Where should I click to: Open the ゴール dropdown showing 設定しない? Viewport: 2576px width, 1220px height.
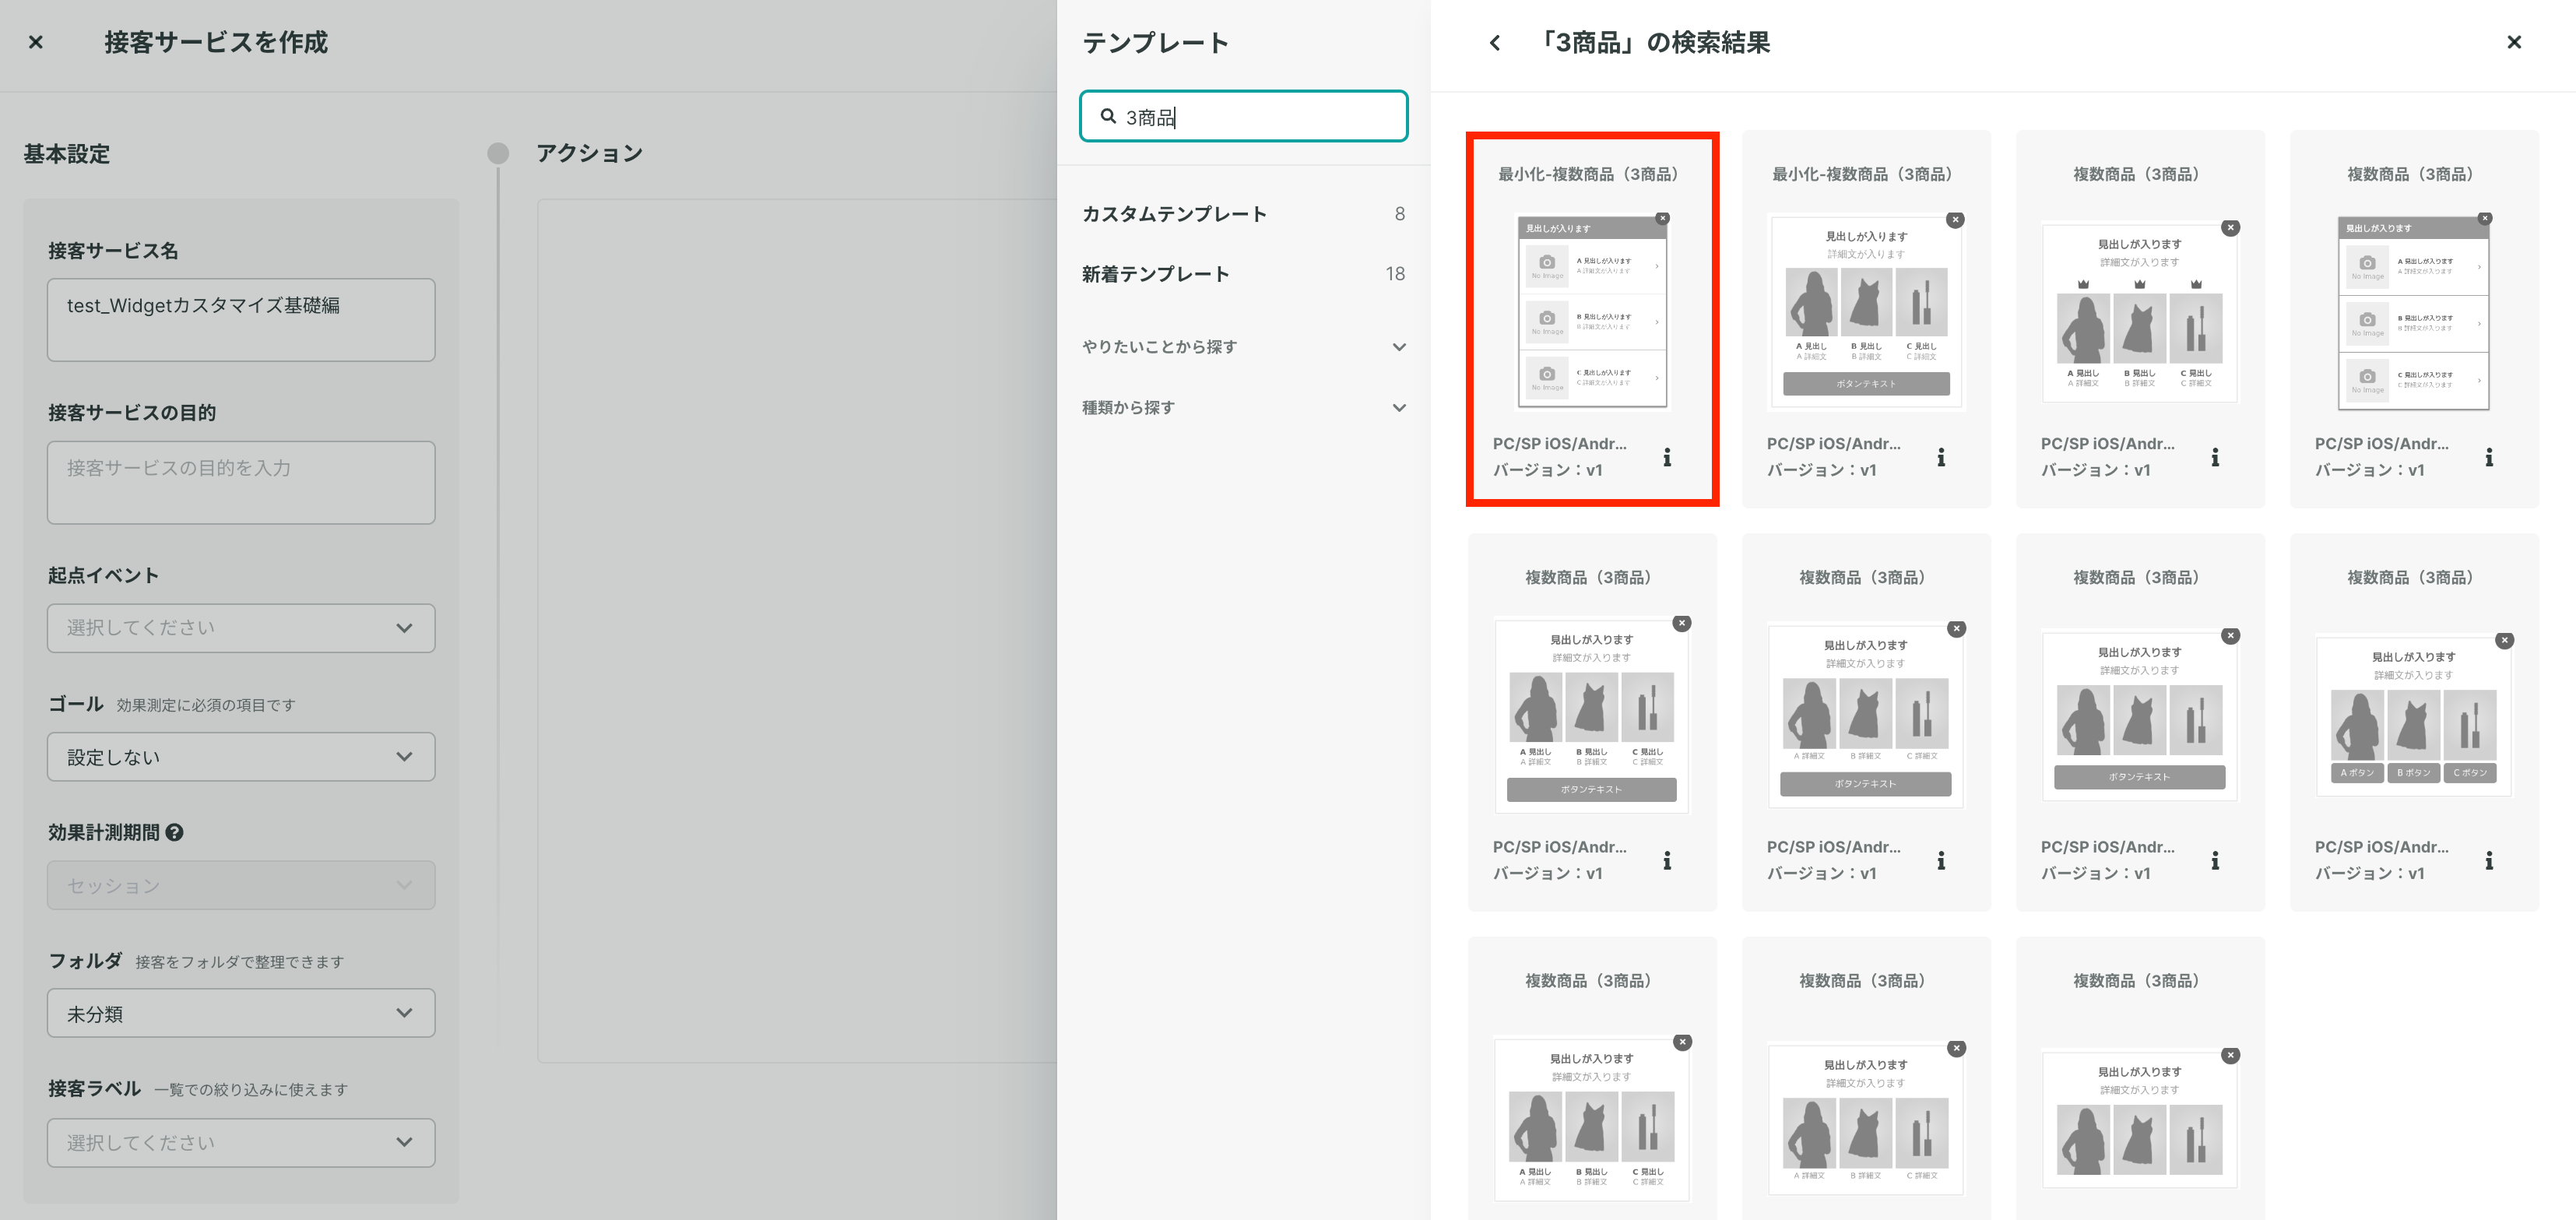point(241,757)
